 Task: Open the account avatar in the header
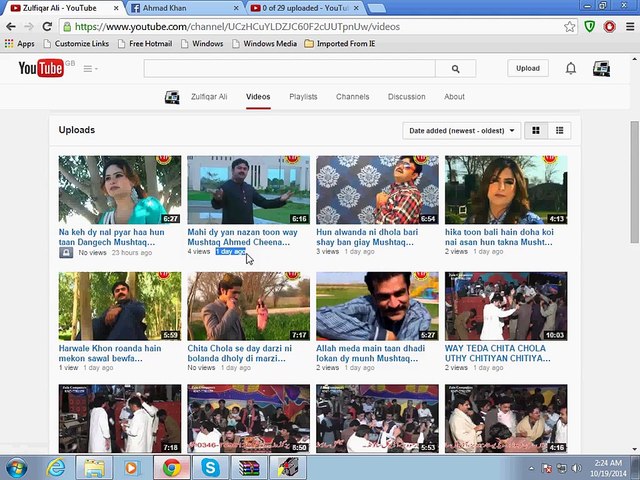tap(601, 68)
